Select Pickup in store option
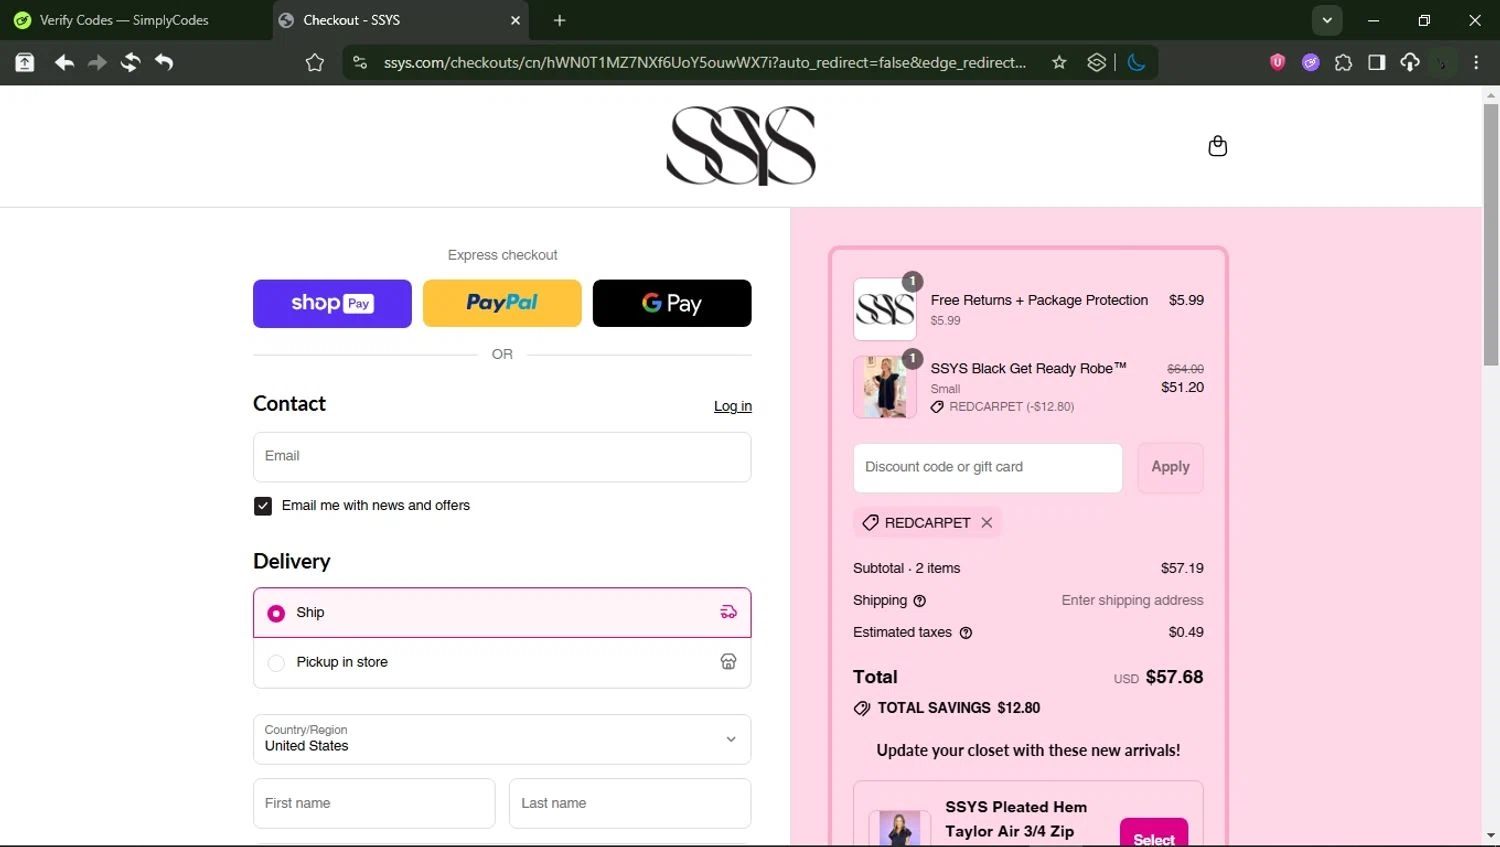 (x=502, y=662)
